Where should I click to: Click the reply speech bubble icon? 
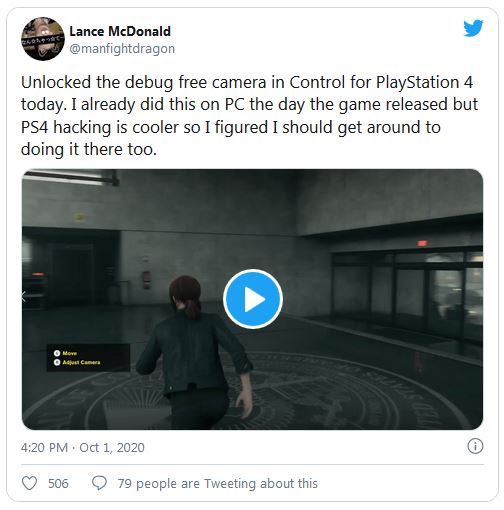pos(99,483)
